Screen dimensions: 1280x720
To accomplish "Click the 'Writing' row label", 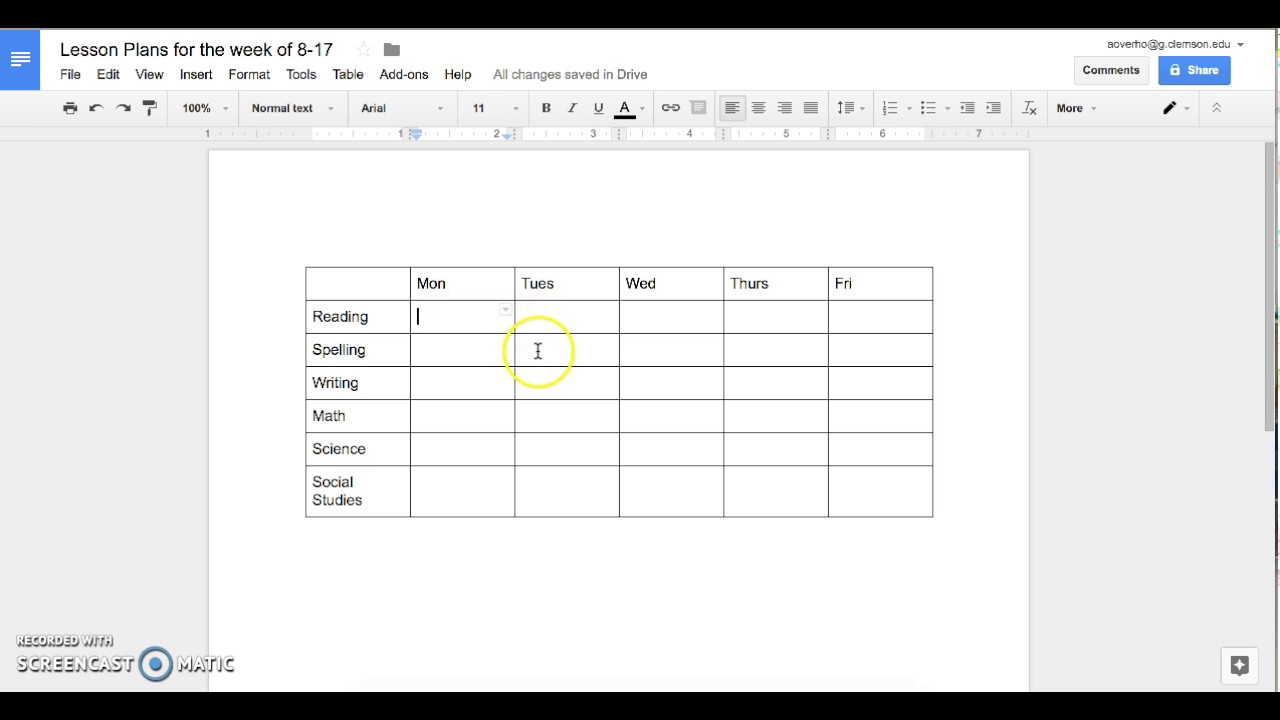I will point(335,383).
